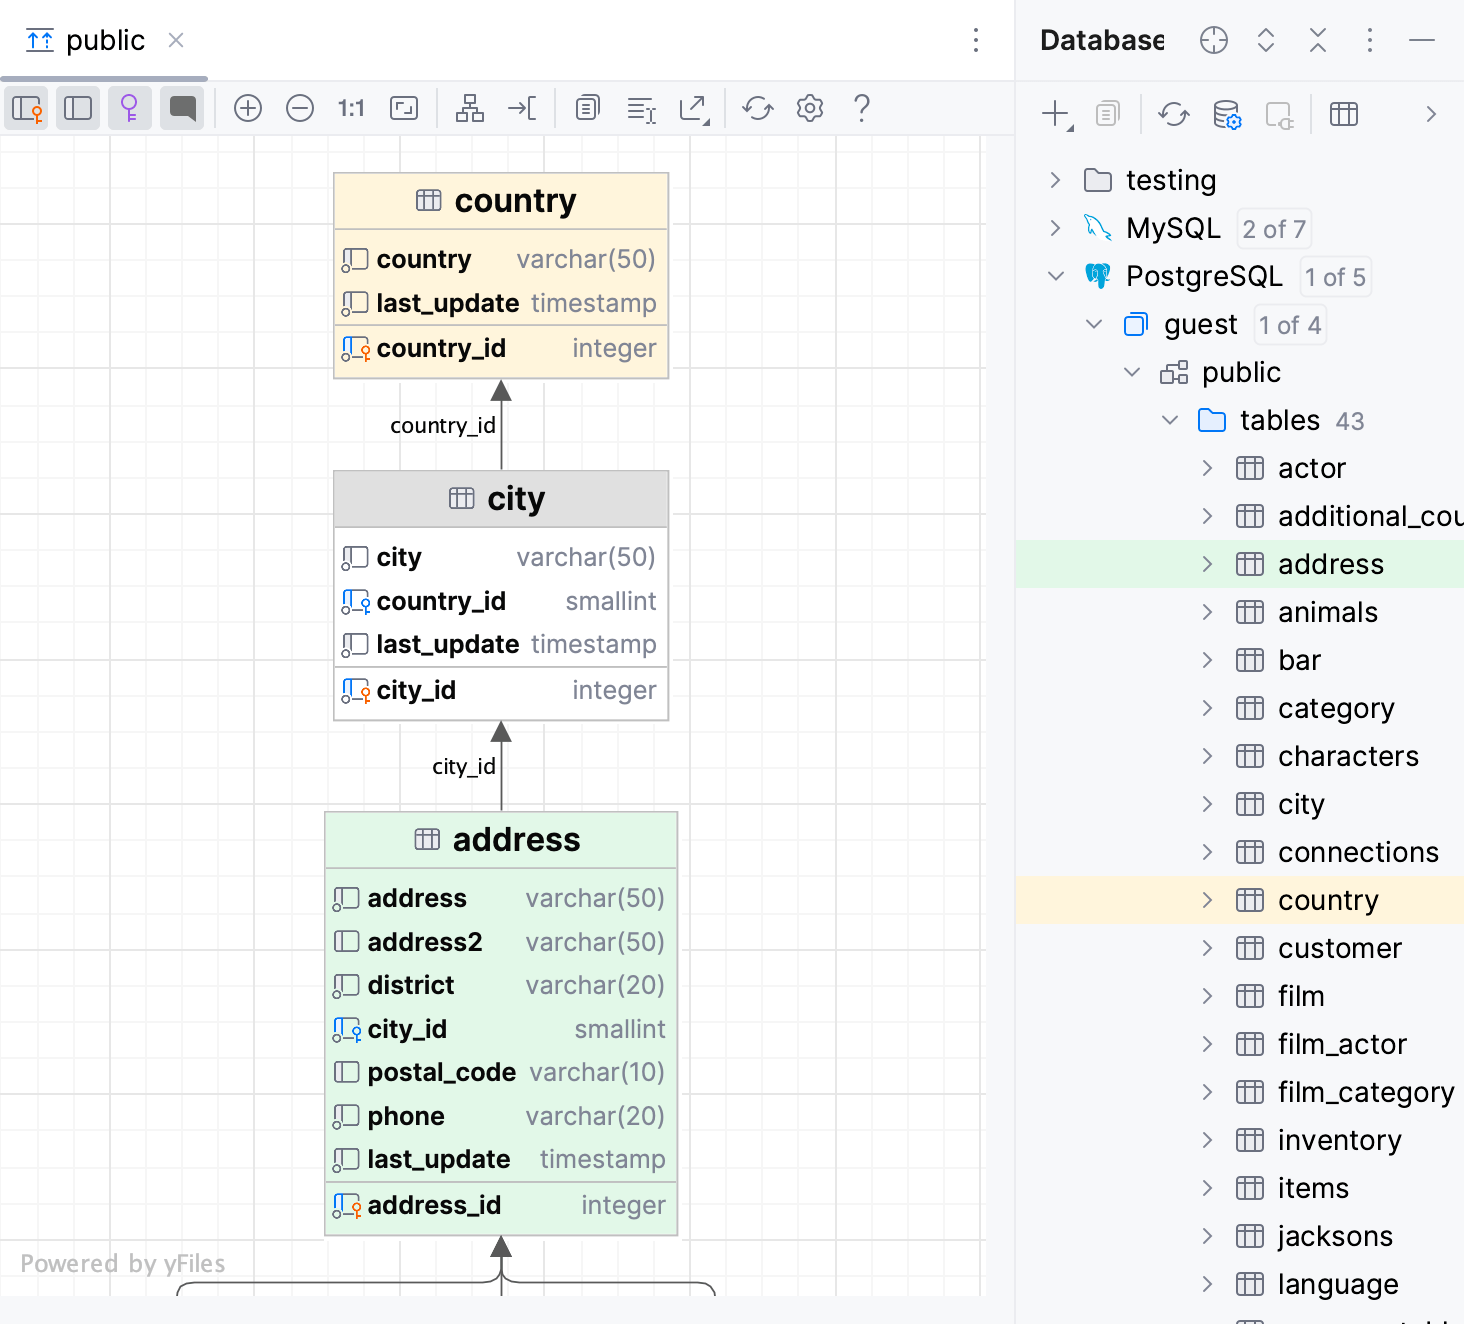Click the '1 of 5' schema count

pos(1335,277)
